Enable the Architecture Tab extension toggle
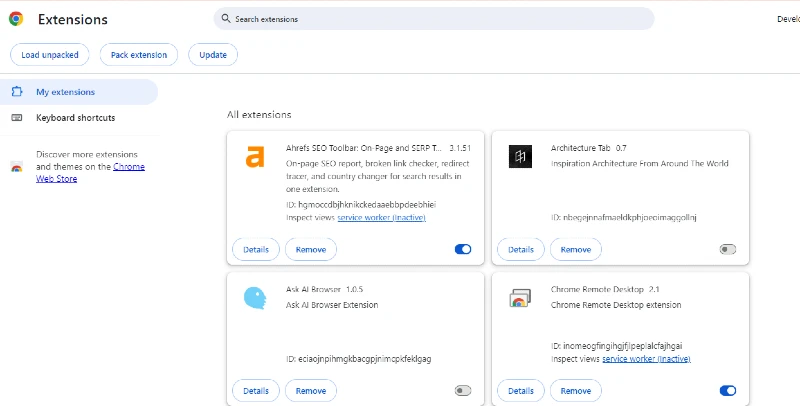The width and height of the screenshot is (800, 406). [x=728, y=249]
